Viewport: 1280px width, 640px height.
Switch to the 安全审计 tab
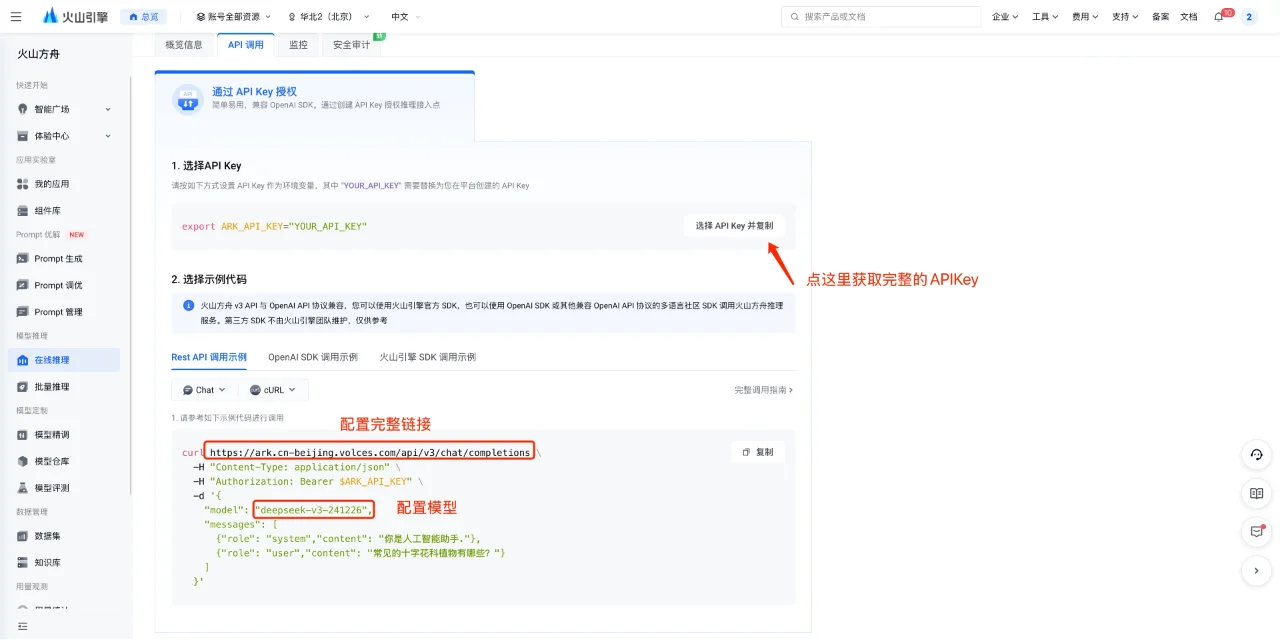click(x=352, y=45)
